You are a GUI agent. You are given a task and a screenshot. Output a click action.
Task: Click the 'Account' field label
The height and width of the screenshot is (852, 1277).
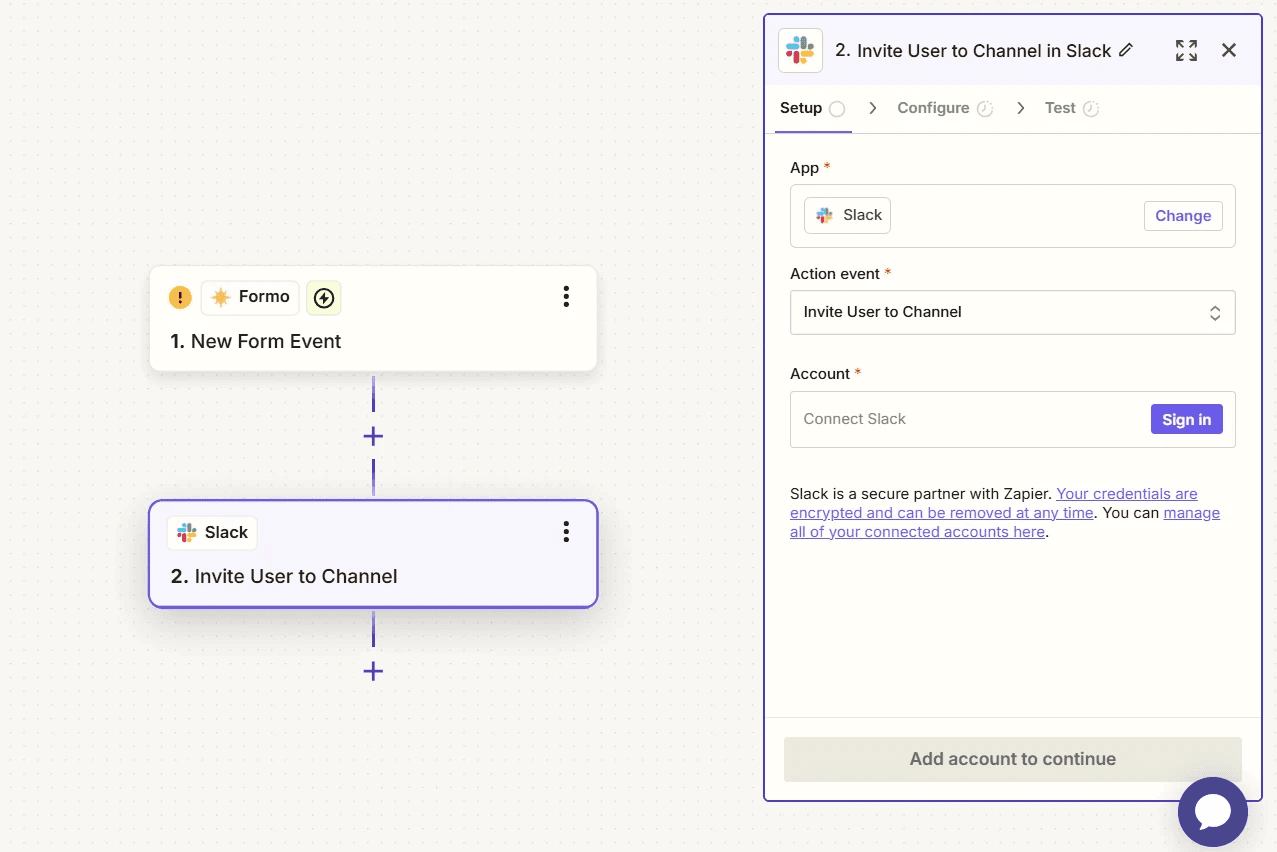pos(820,374)
